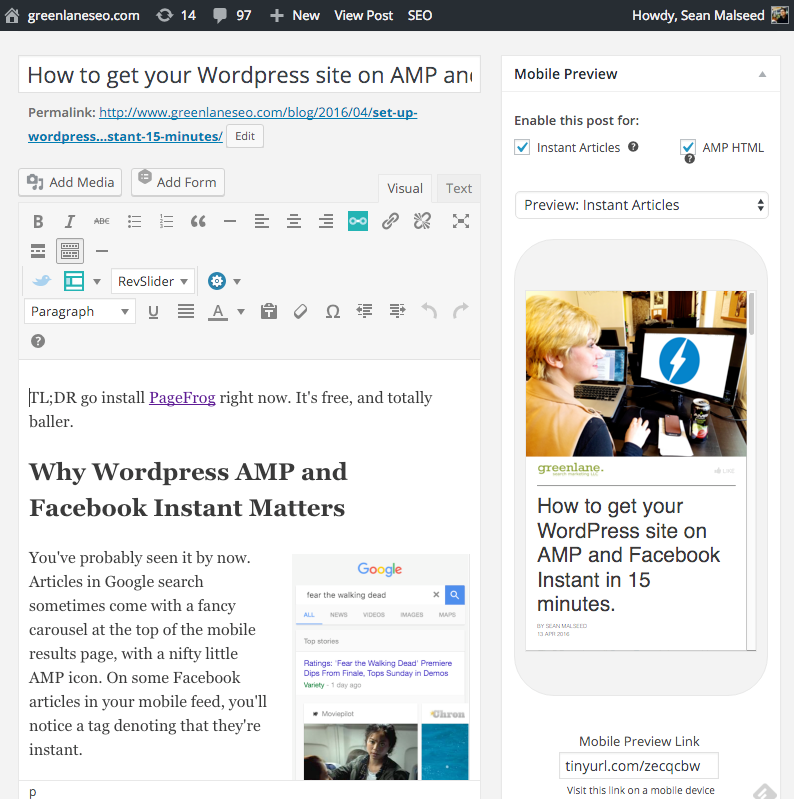794x799 pixels.
Task: Open the 14 updates indicator
Action: [x=176, y=15]
